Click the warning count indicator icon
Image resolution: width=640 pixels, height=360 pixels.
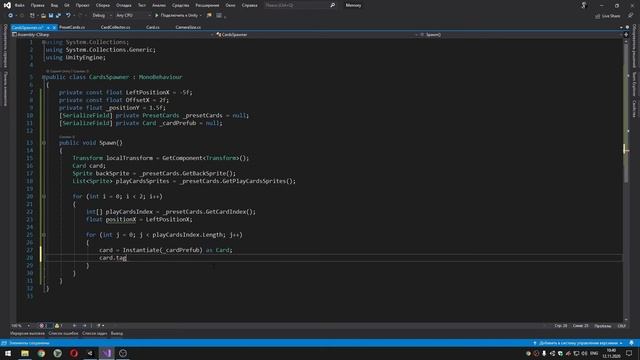coord(57,326)
